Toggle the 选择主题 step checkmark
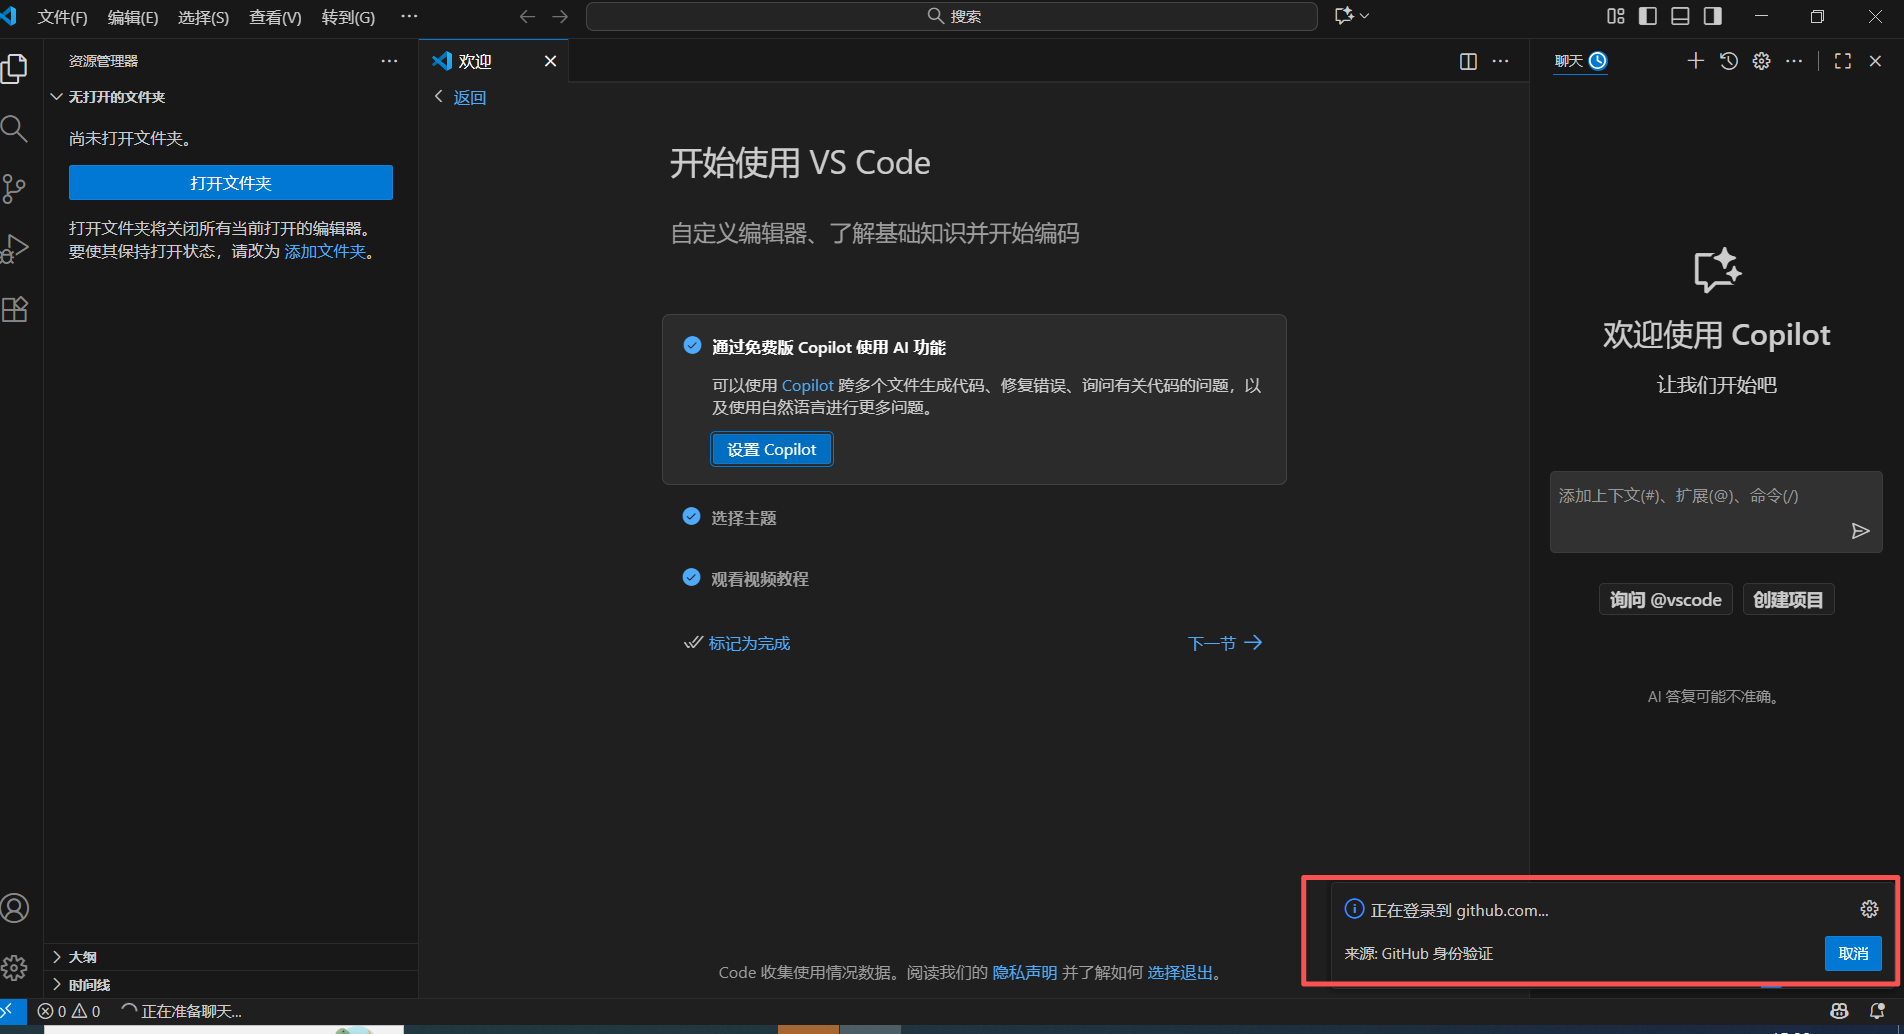 pyautogui.click(x=691, y=517)
